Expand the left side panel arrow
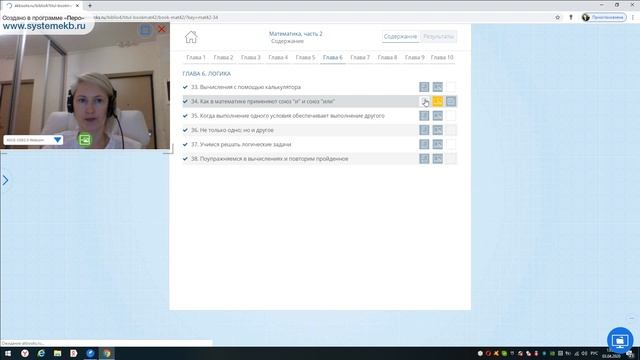The height and width of the screenshot is (360, 640). pyautogui.click(x=5, y=180)
